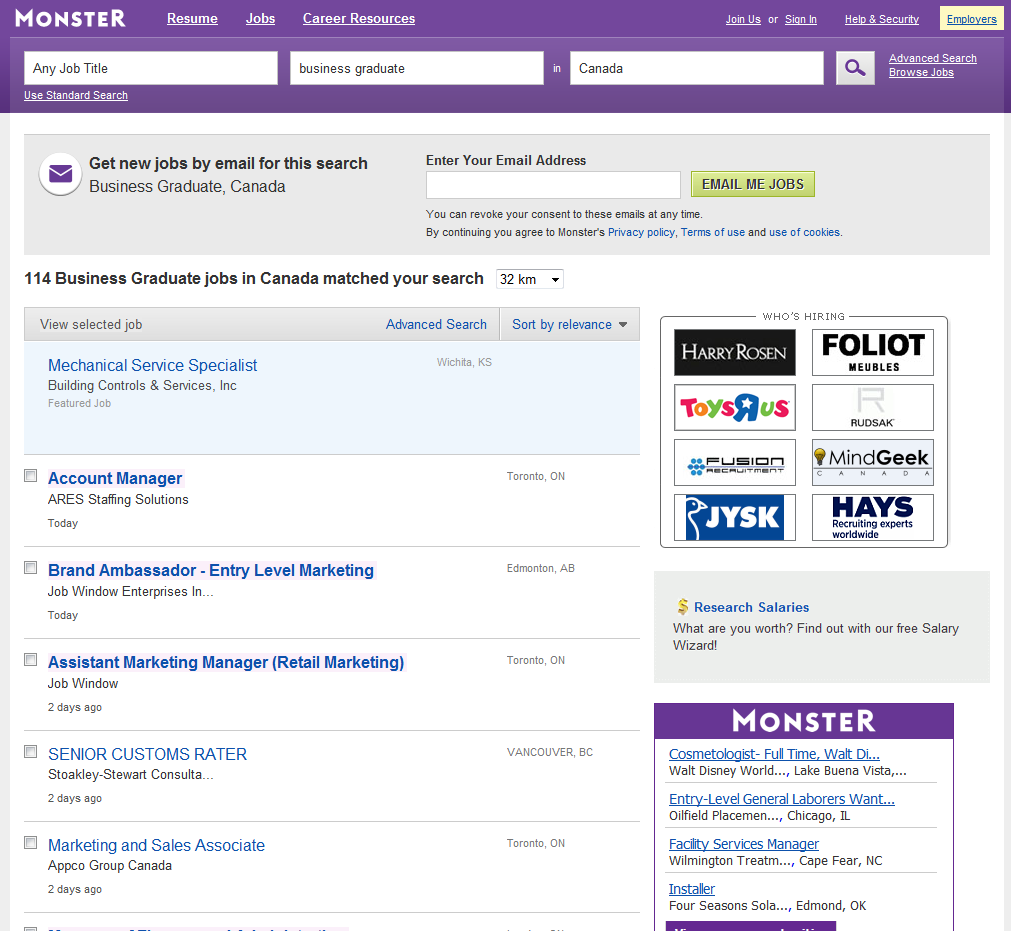The width and height of the screenshot is (1011, 931).
Task: Open the Any Job Title field
Action: pos(151,68)
